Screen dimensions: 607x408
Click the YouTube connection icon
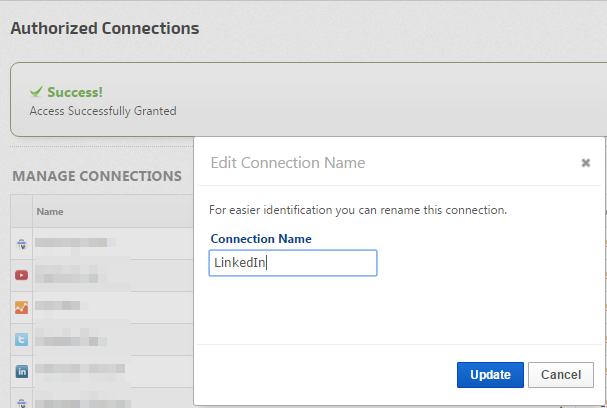tap(21, 275)
